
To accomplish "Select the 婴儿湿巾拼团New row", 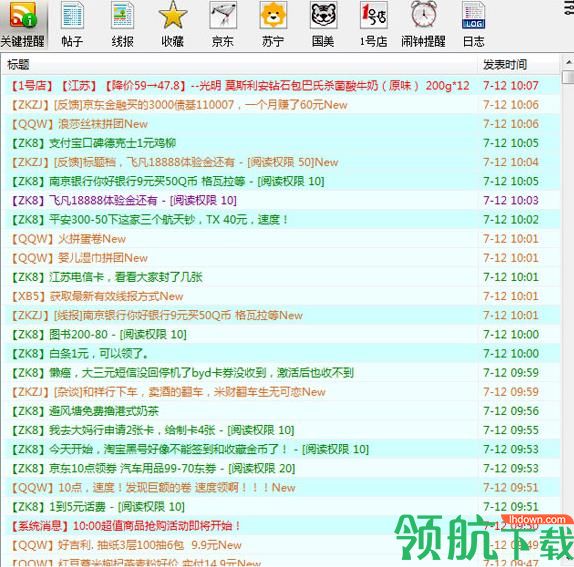I will [x=281, y=258].
